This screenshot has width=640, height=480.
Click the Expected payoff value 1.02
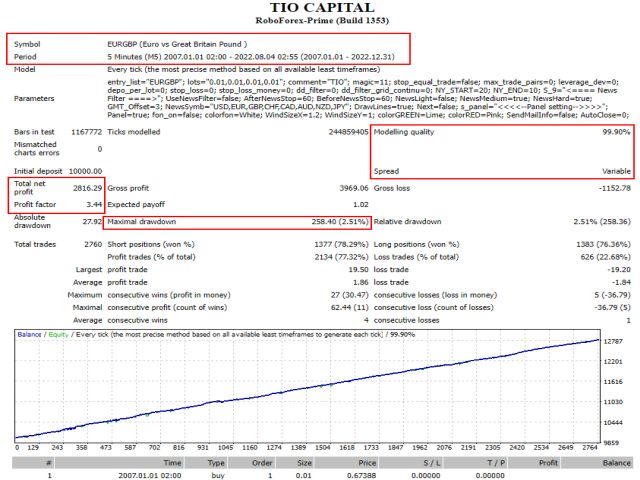click(x=360, y=204)
